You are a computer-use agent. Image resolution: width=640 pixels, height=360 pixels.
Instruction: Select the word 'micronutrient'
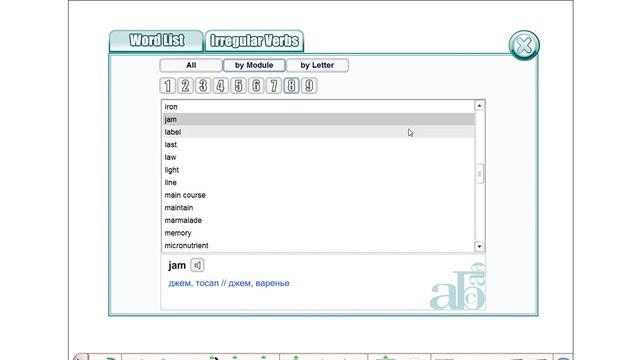coord(318,246)
